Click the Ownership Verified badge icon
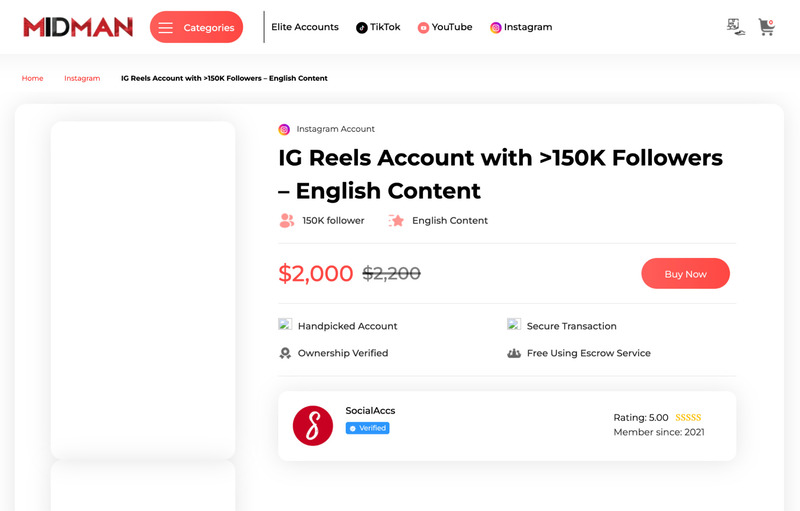 (285, 353)
